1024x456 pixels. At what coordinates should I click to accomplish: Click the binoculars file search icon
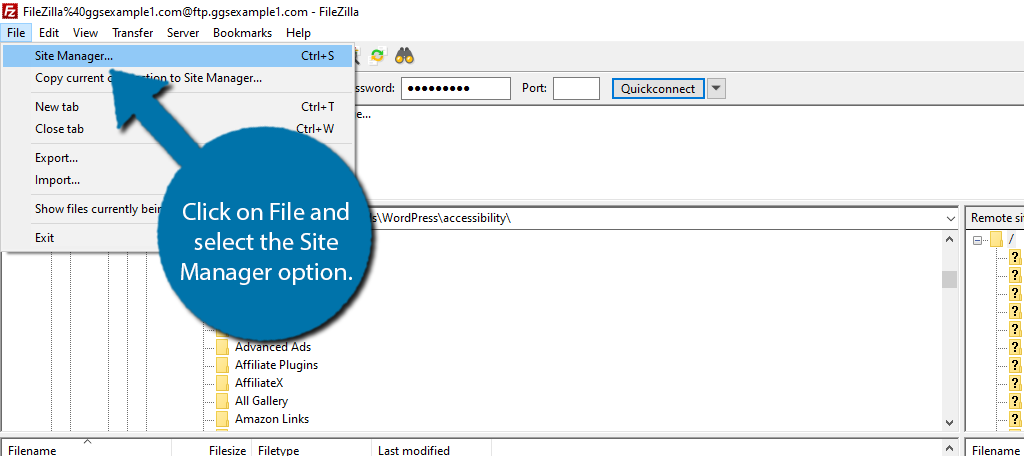(x=404, y=56)
